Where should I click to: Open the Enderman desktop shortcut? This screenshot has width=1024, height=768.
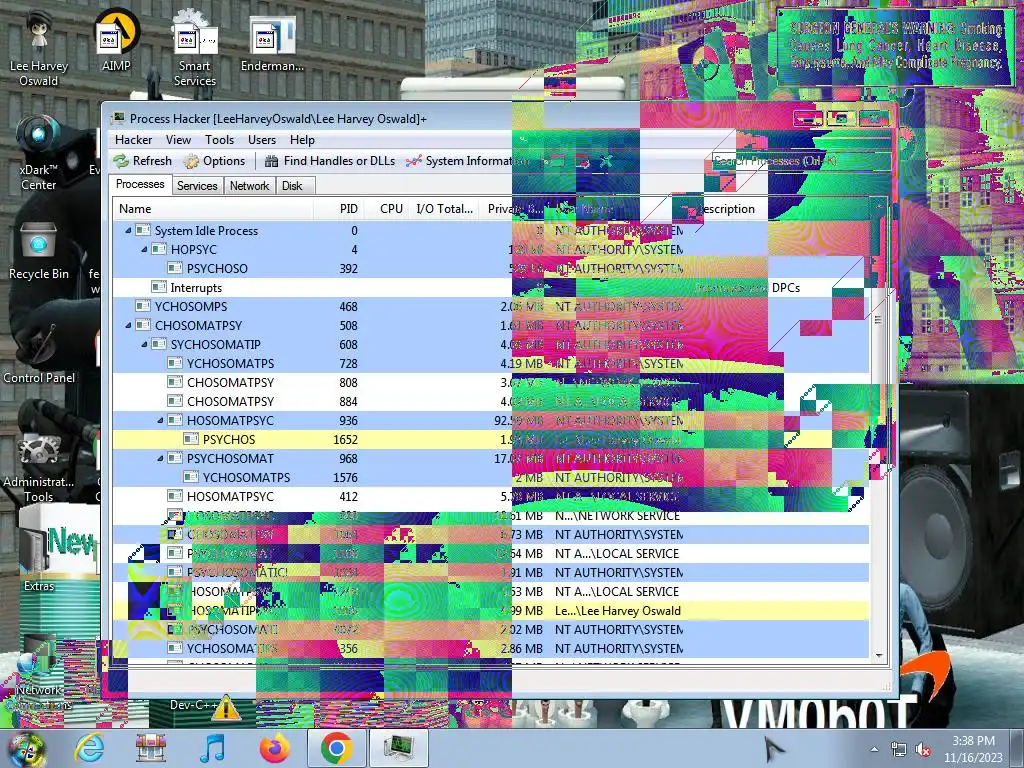272,40
